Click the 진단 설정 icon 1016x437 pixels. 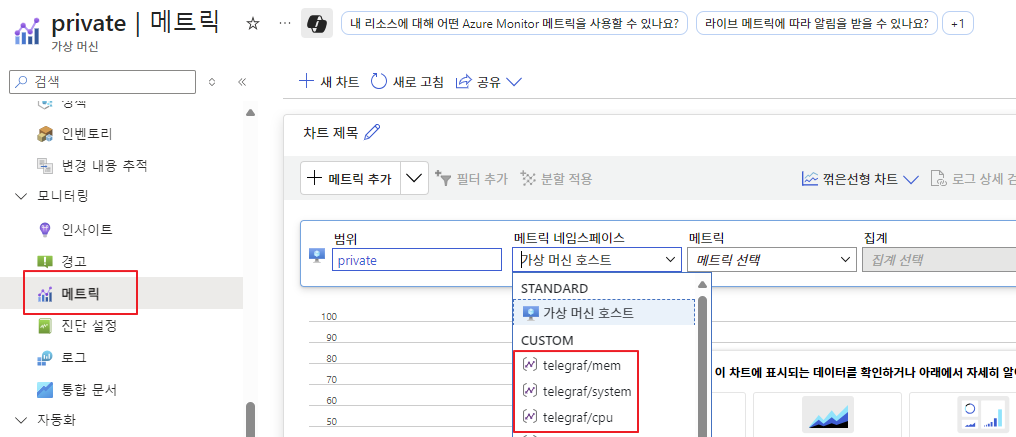pos(45,325)
